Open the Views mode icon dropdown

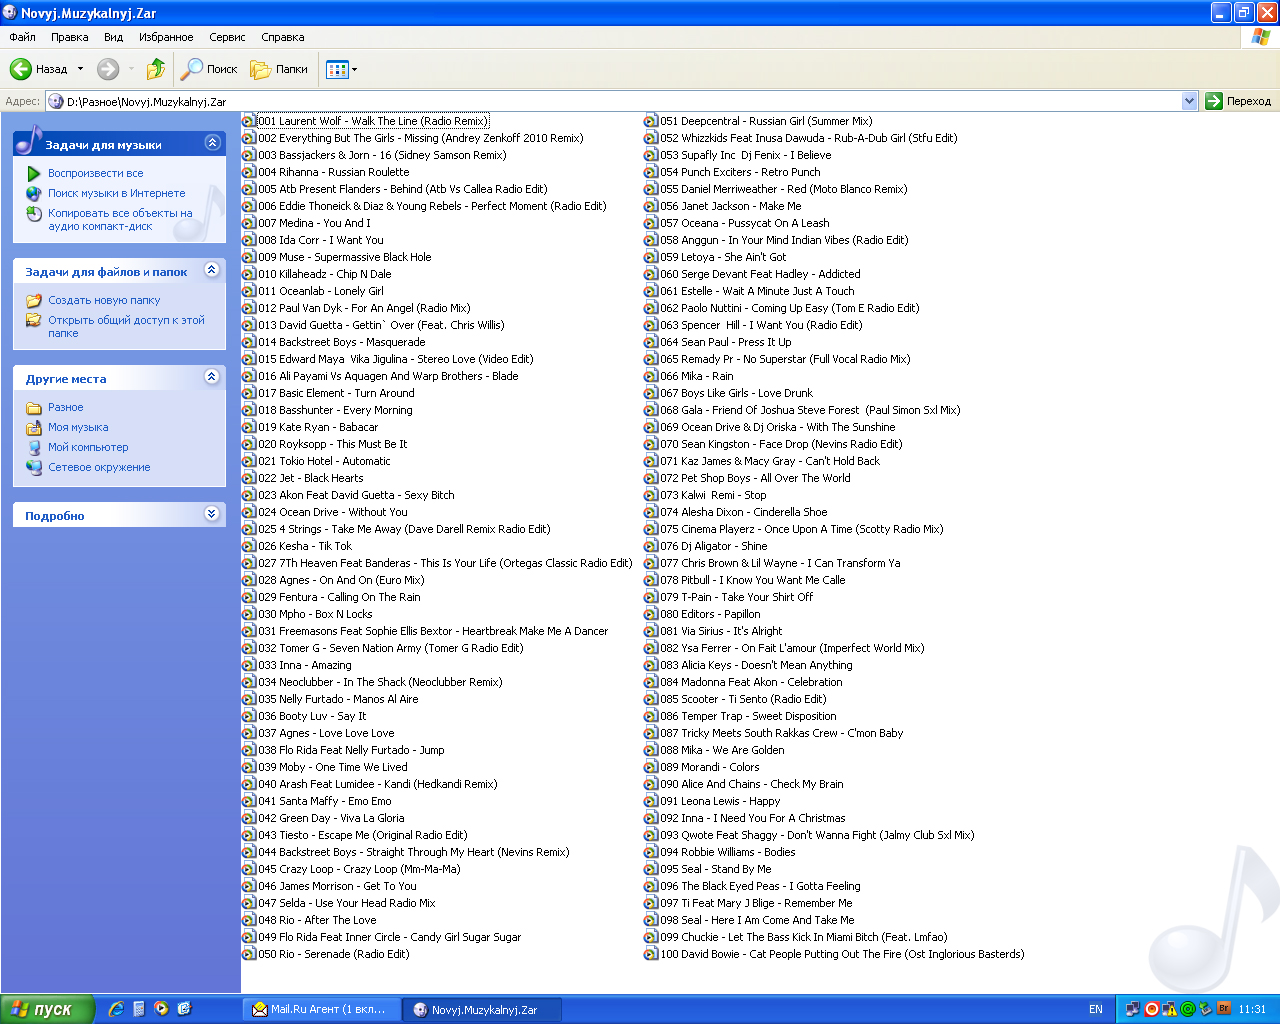click(x=341, y=69)
